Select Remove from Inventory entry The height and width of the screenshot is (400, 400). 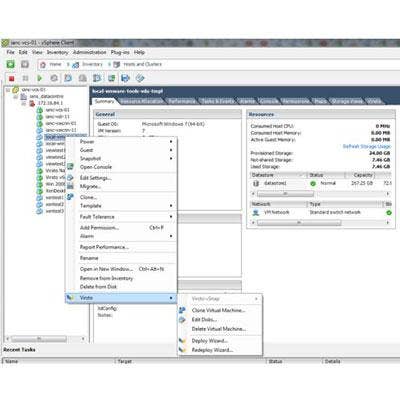pos(106,278)
